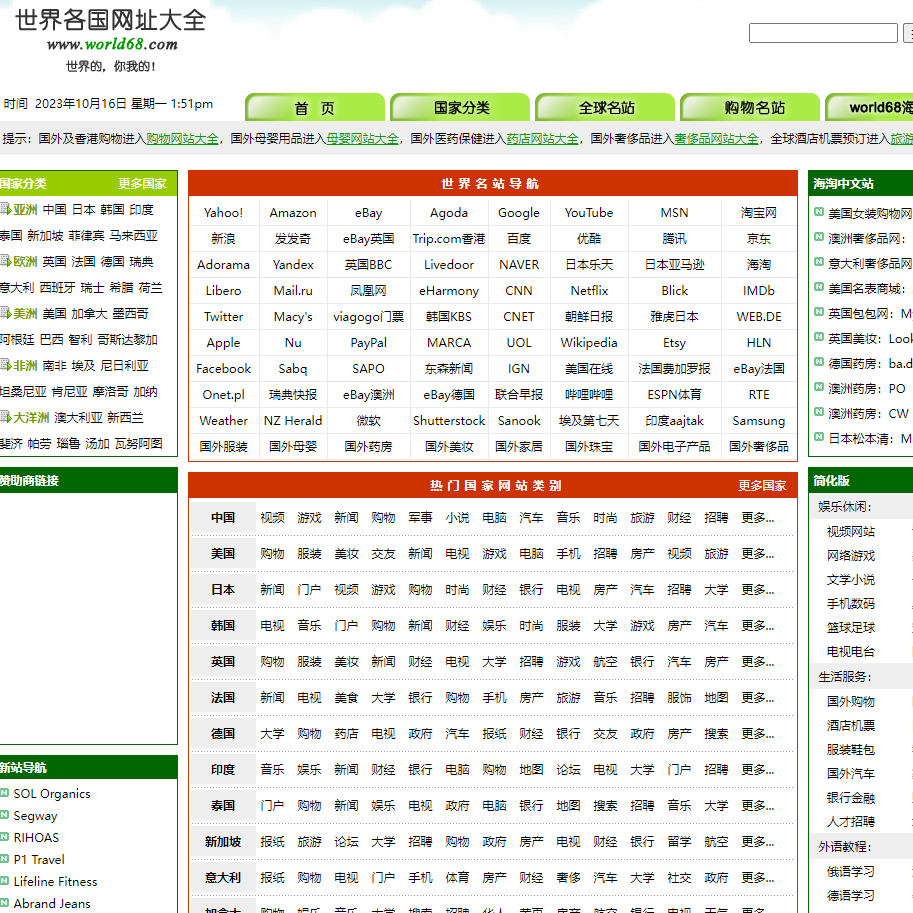Open the 马来西亚 country link
The height and width of the screenshot is (913, 913).
point(133,235)
